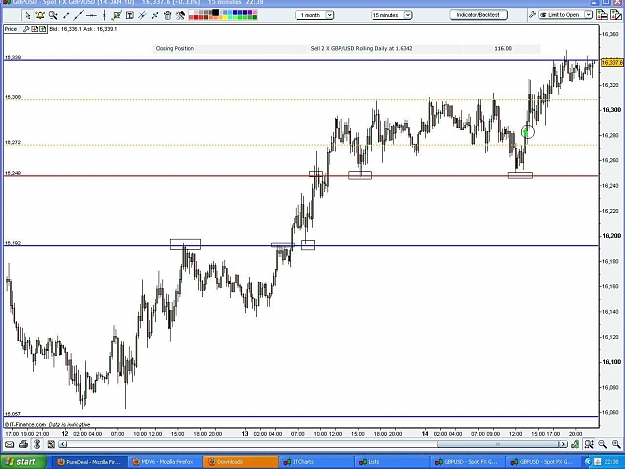Click the Price panel label
Screen dimensions: 625x469
11,29
